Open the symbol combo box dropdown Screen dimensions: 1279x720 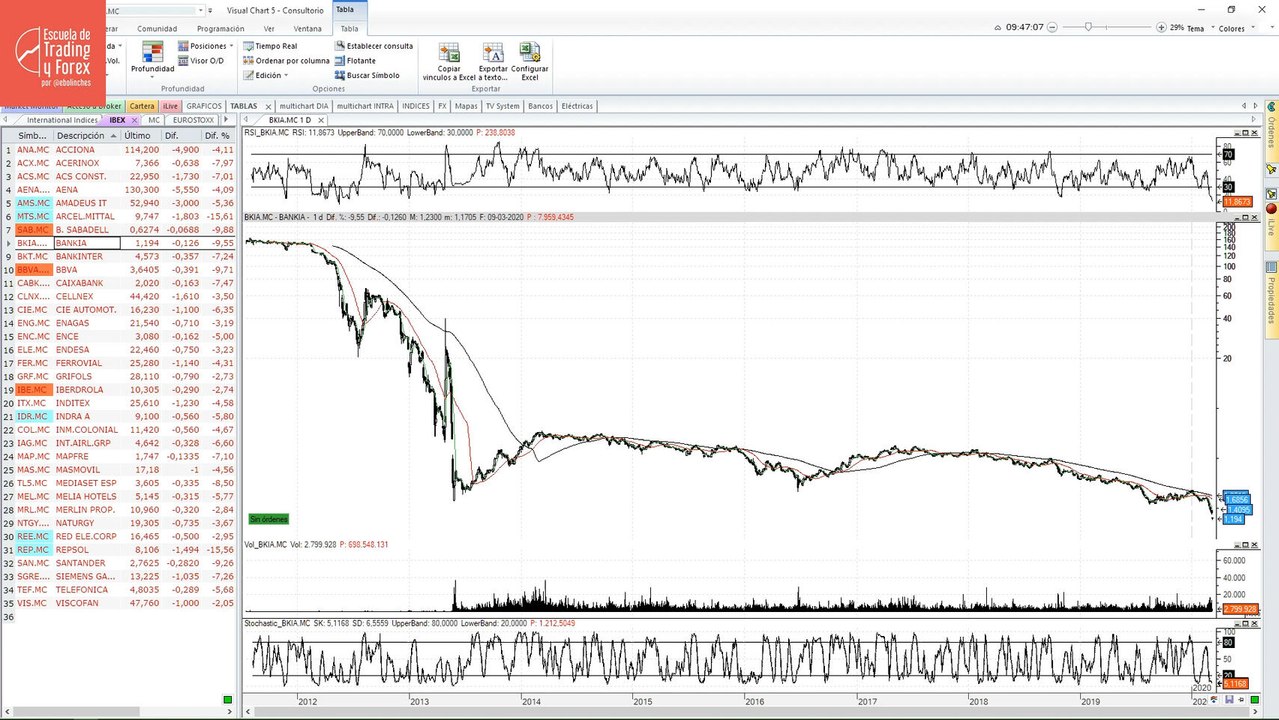pos(202,10)
